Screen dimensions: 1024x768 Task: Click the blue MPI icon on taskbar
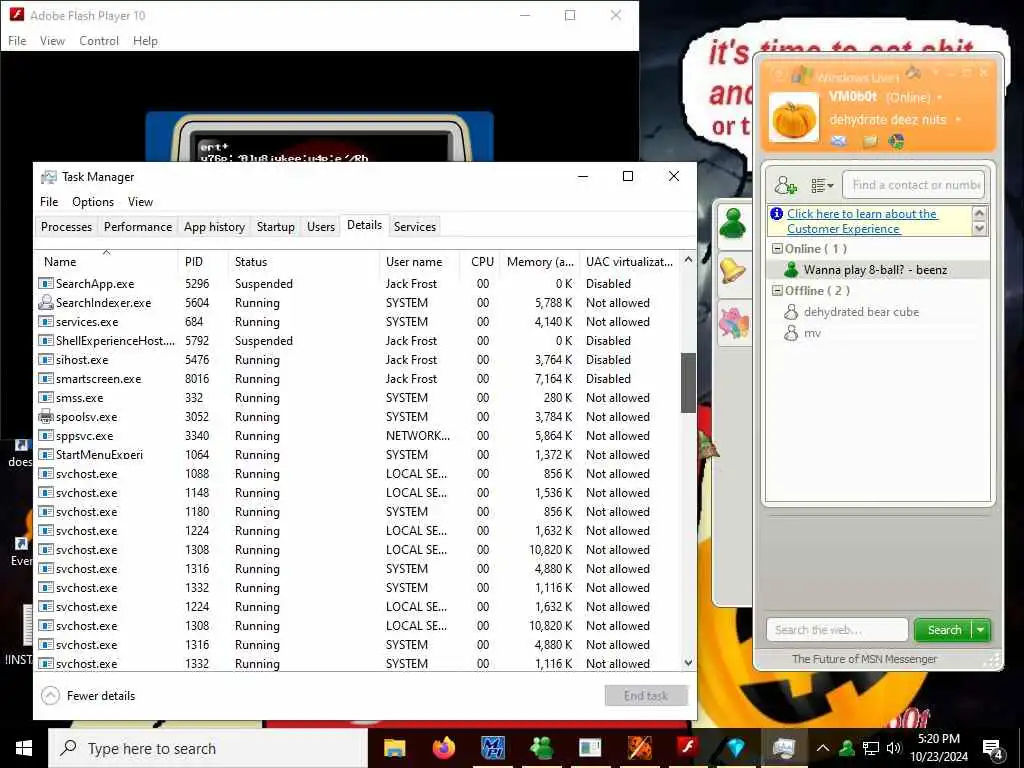492,748
